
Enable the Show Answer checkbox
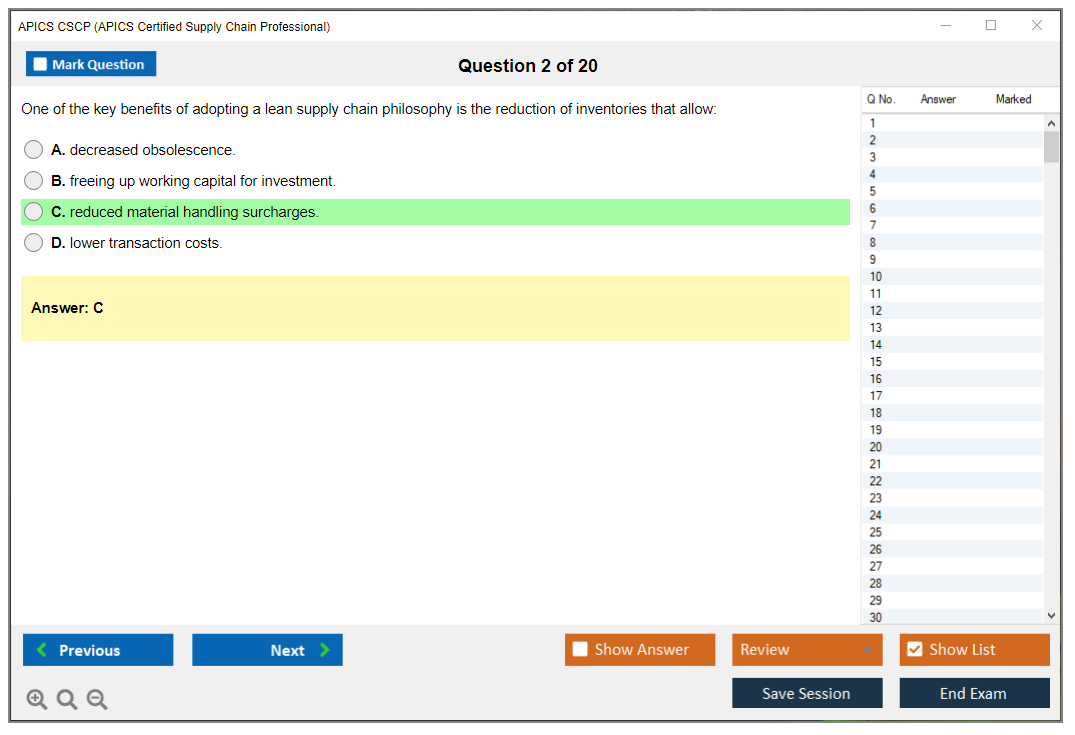580,650
